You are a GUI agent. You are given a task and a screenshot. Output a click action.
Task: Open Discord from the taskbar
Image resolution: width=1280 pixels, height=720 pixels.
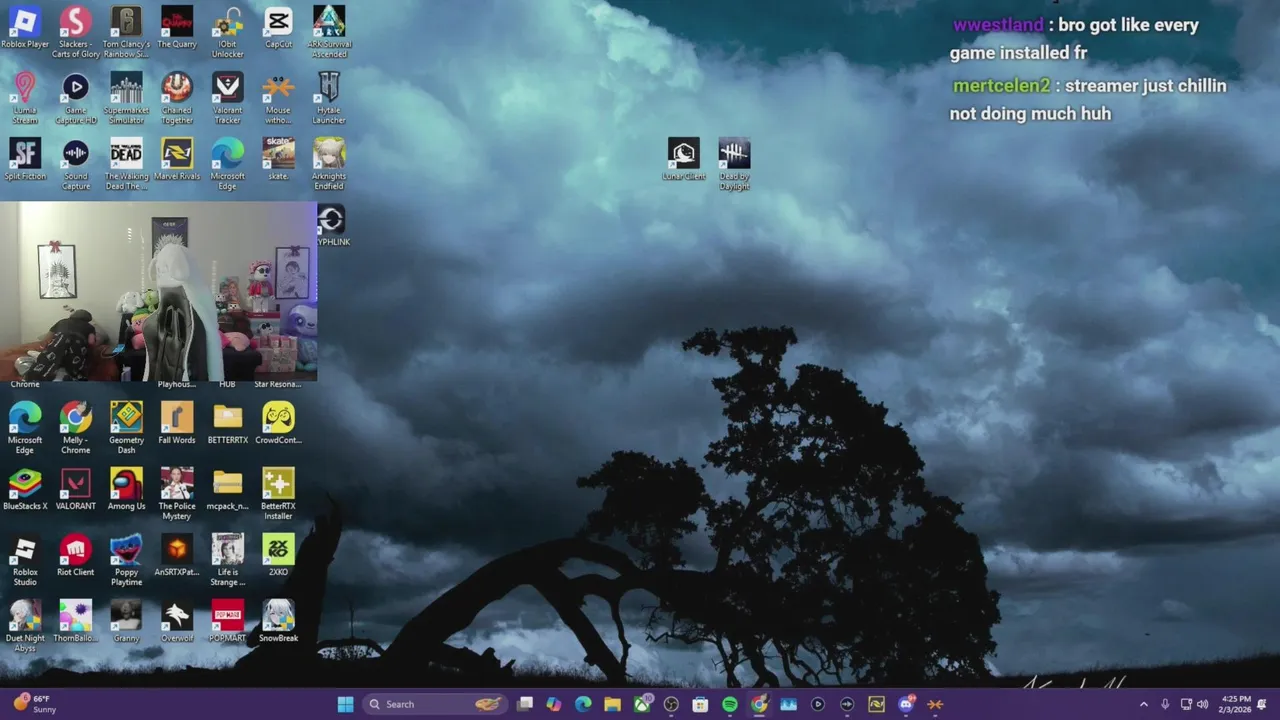click(x=906, y=704)
